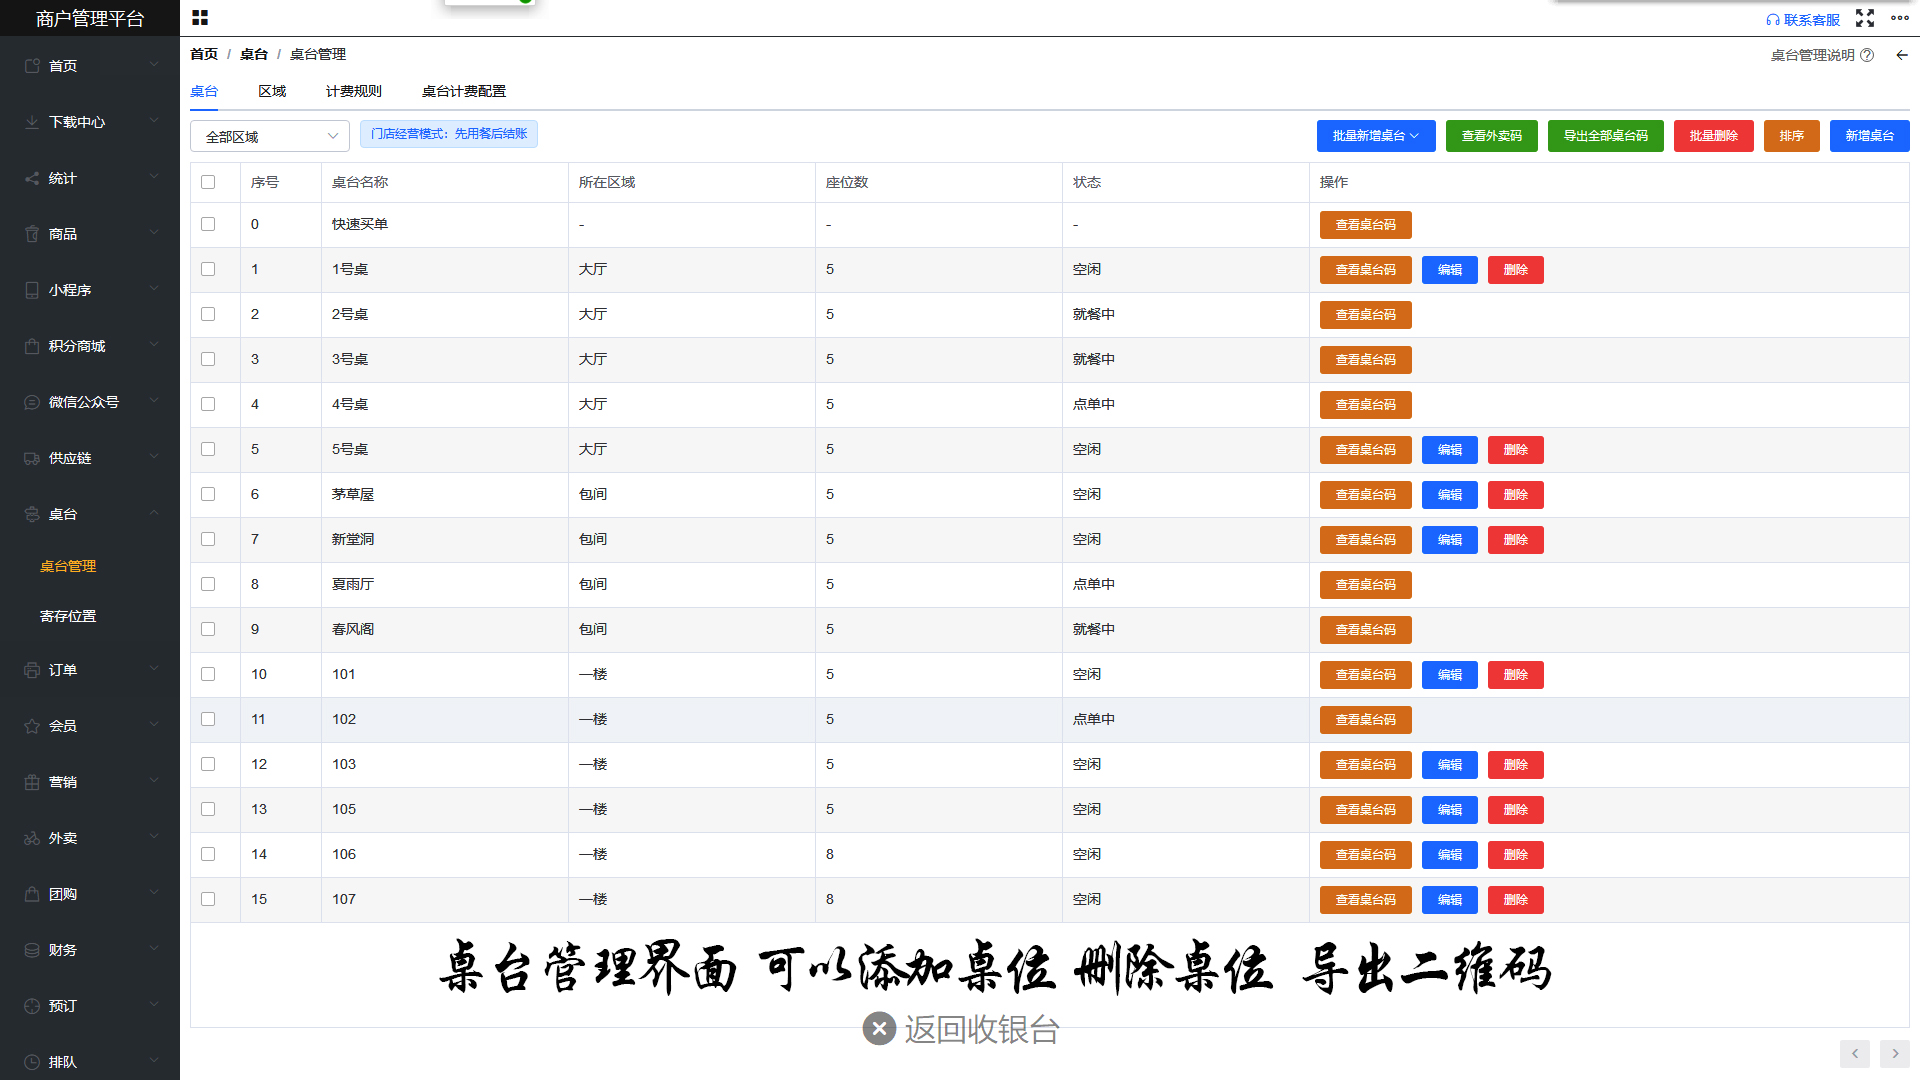
Task: Open the 寄存位置 sidebar submenu item
Action: click(68, 616)
